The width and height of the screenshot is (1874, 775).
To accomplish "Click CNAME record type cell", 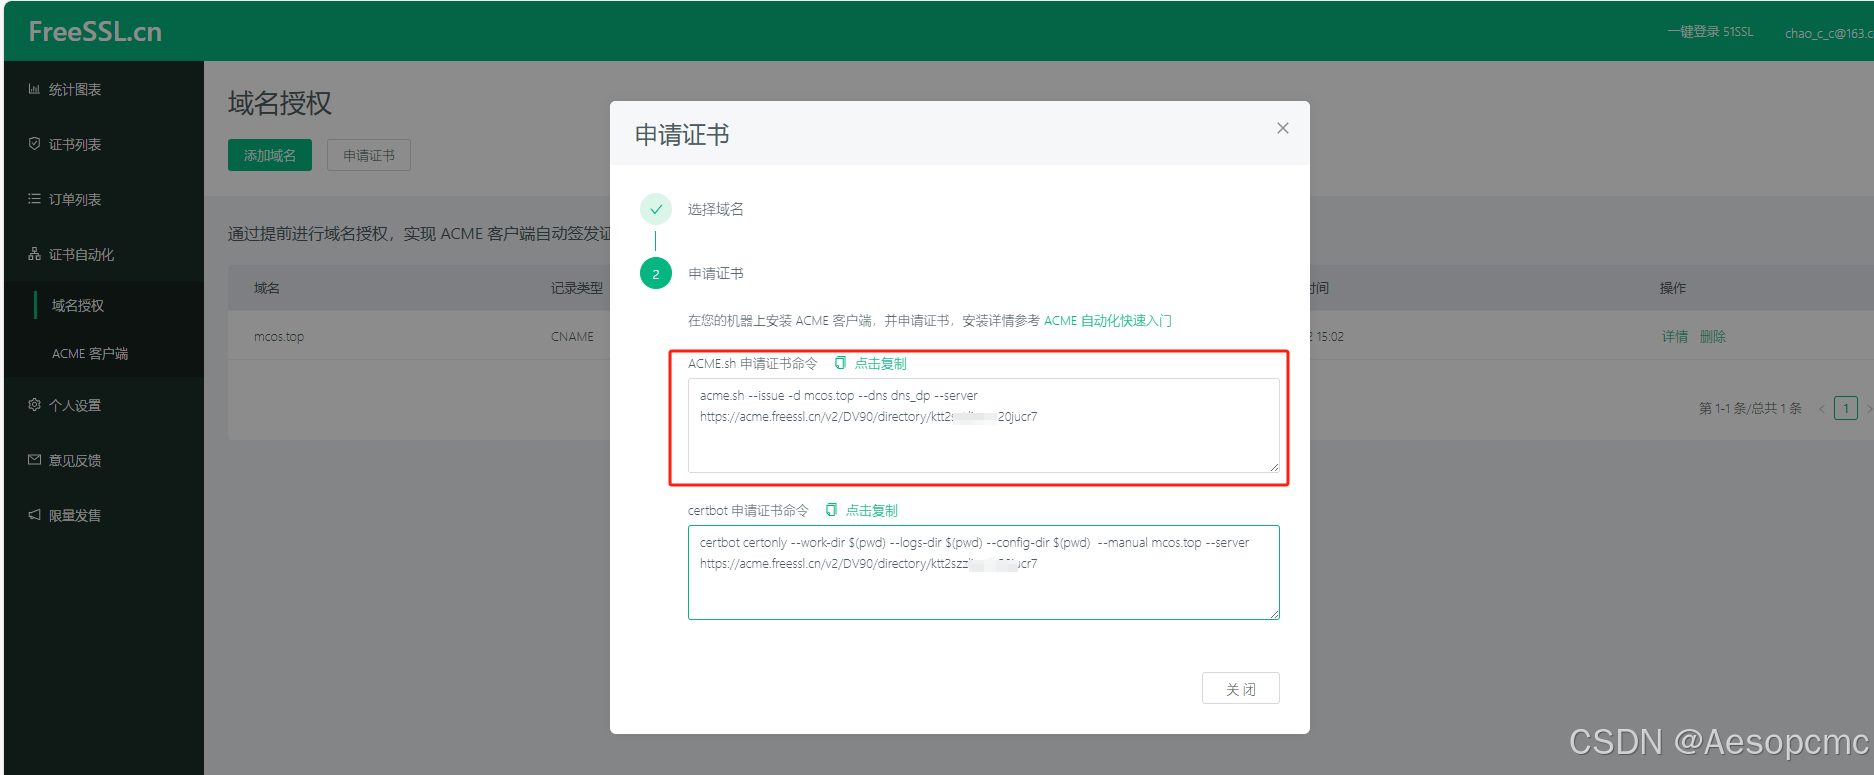I will pyautogui.click(x=572, y=336).
